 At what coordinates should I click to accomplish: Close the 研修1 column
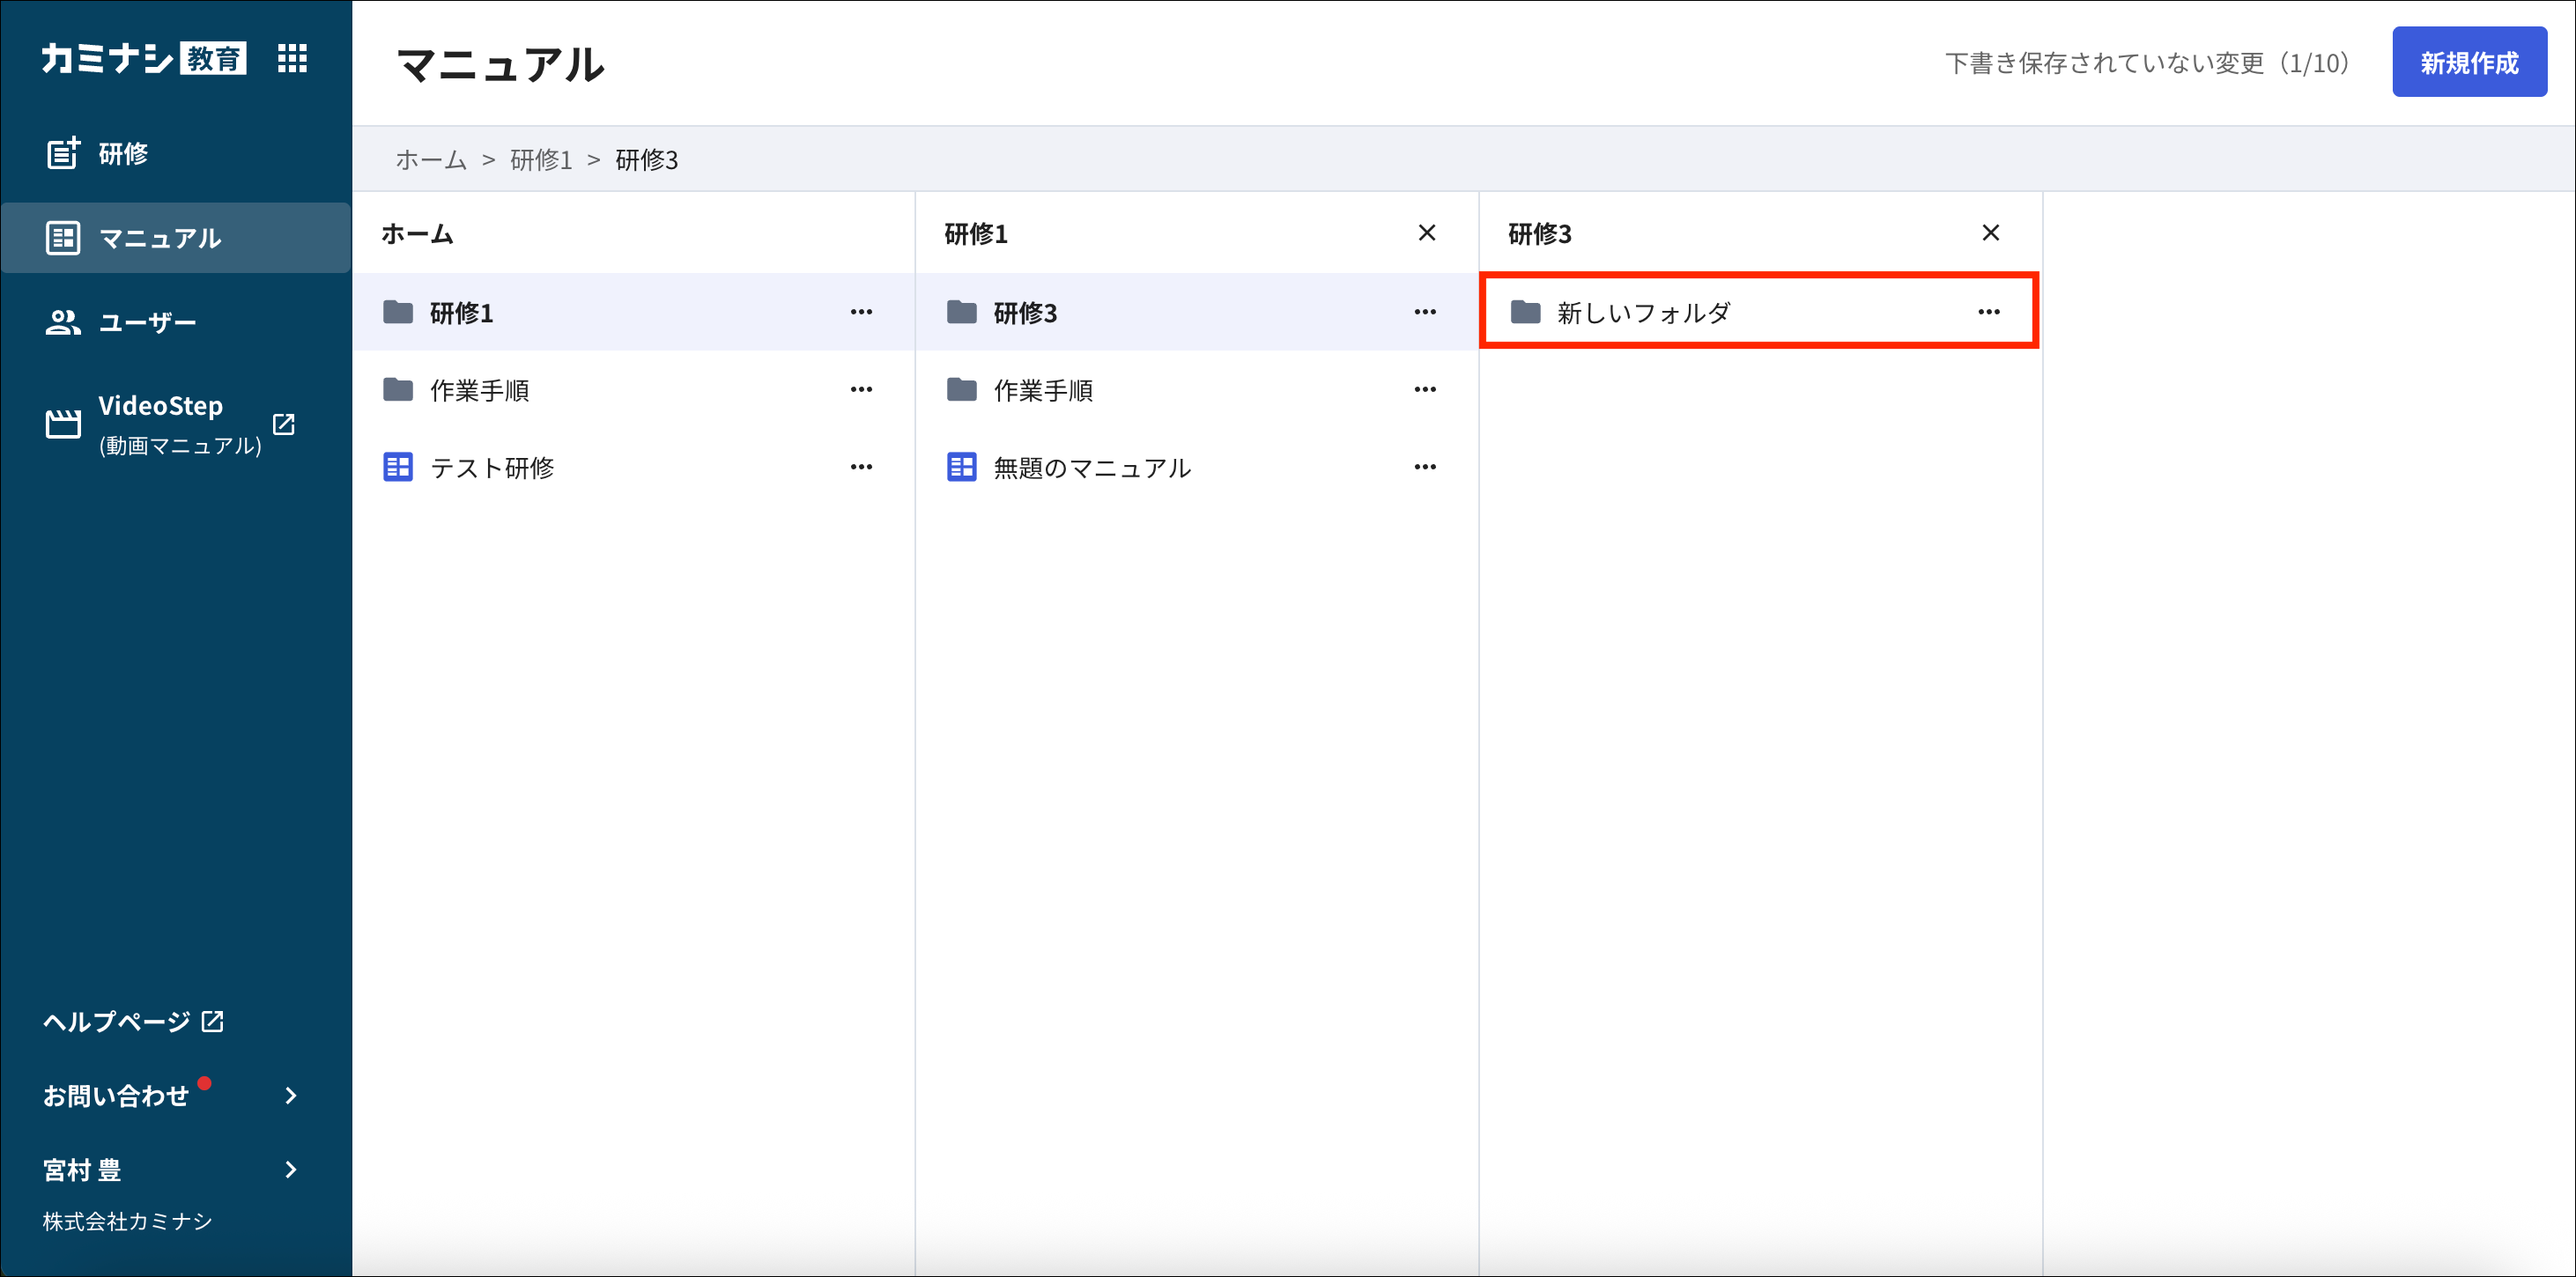coord(1427,233)
